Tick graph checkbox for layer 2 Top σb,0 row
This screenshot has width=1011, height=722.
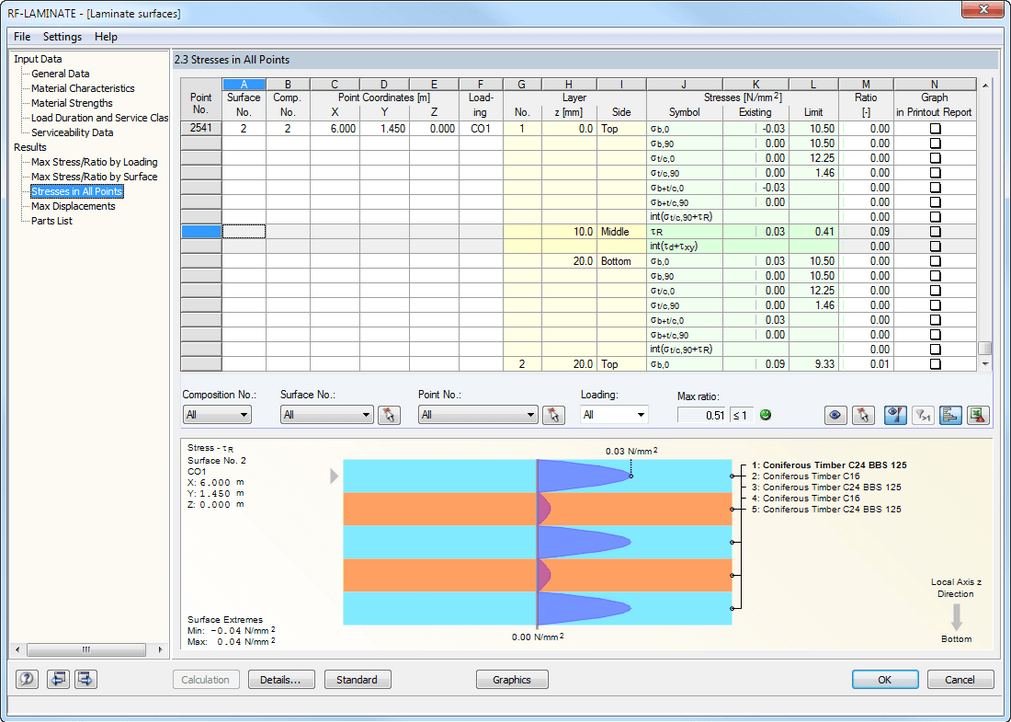pos(935,364)
